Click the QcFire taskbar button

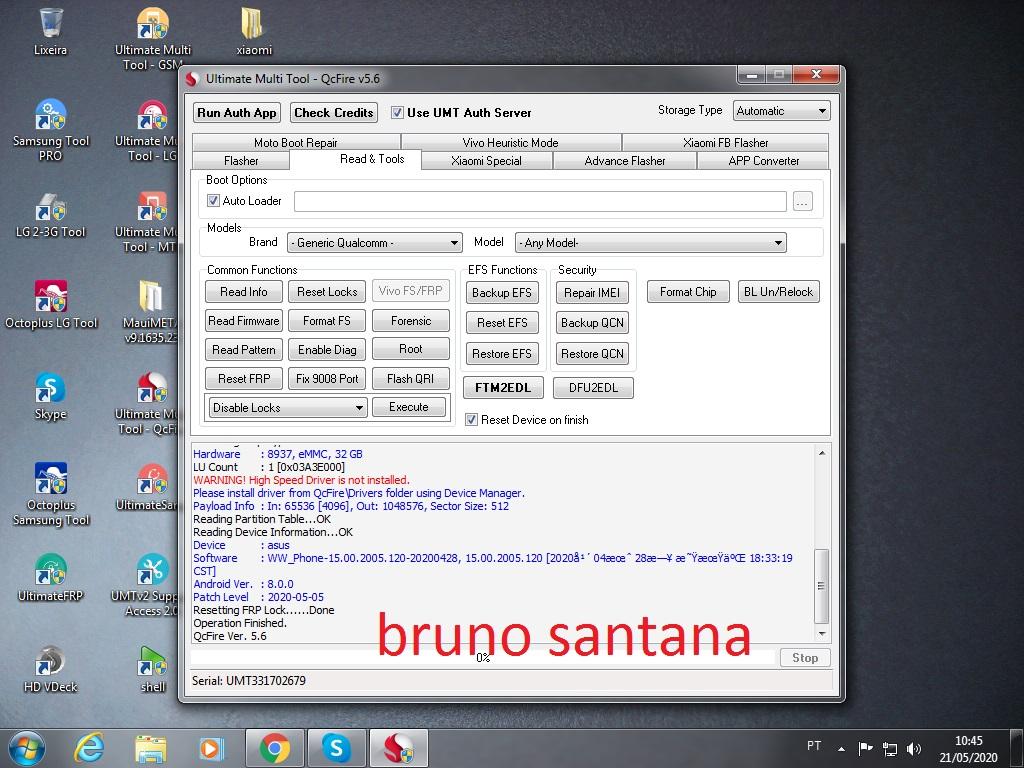(398, 748)
